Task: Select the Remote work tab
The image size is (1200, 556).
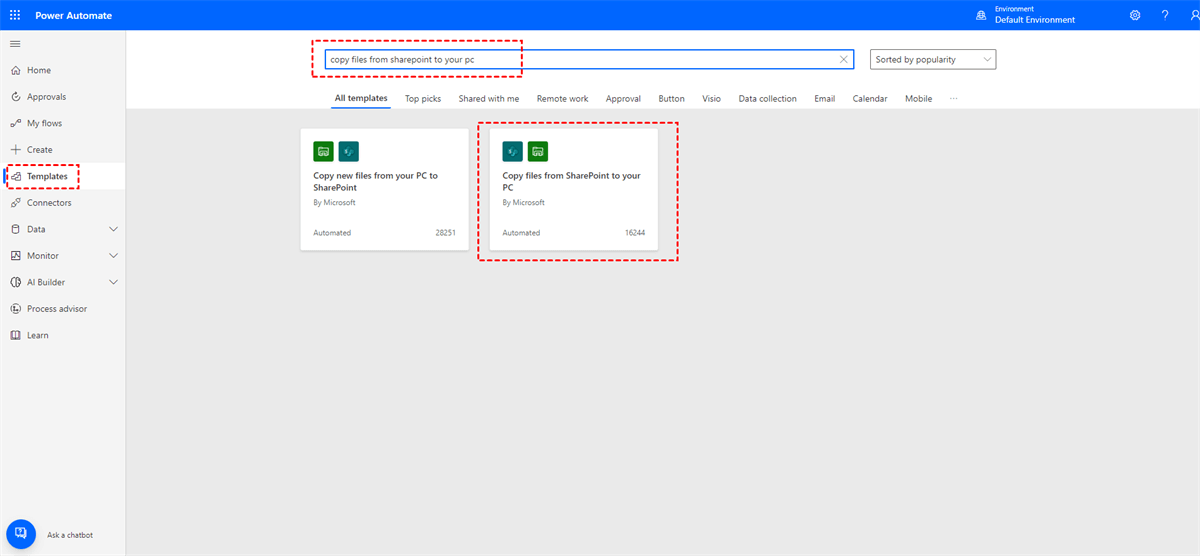Action: tap(562, 99)
